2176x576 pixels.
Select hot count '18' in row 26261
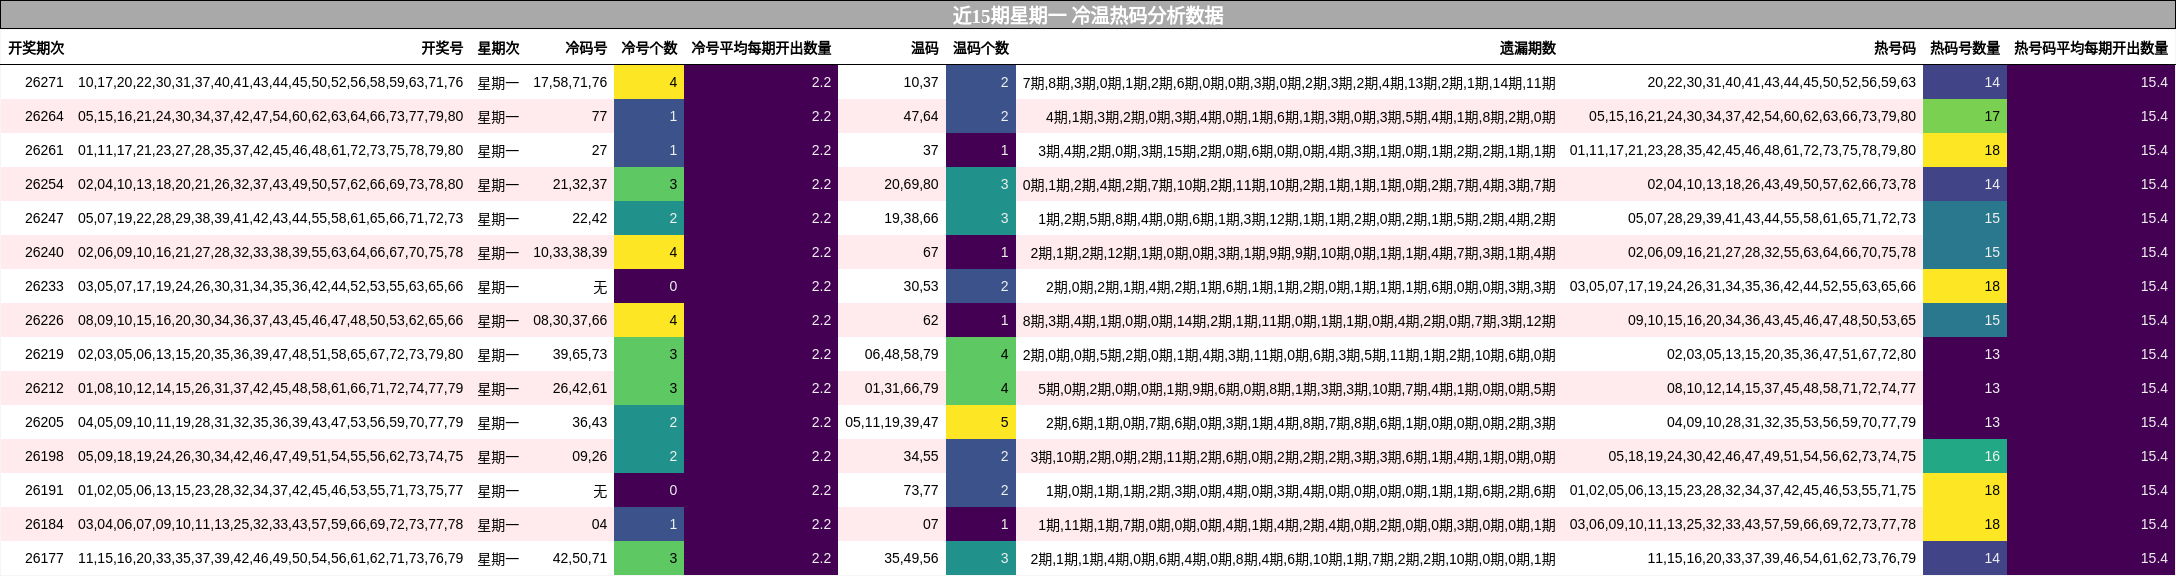pyautogui.click(x=1965, y=150)
